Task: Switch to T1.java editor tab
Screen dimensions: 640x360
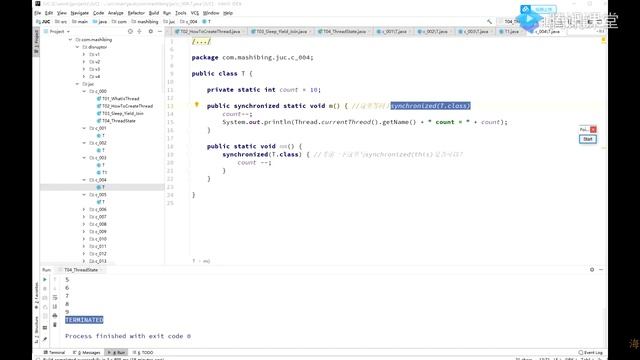Action: 511,31
